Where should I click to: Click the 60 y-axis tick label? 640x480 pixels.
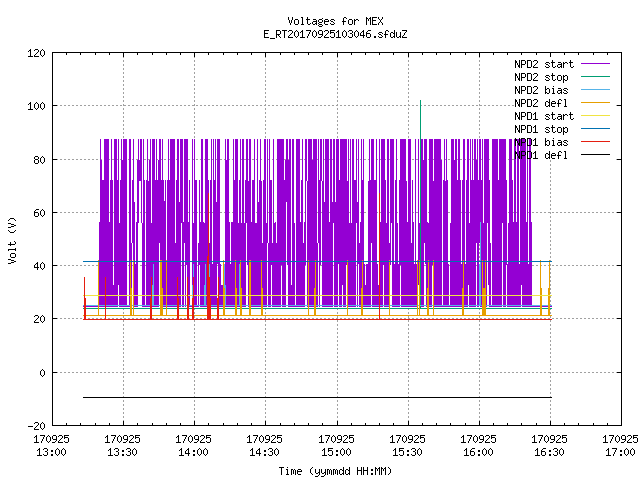(39, 213)
